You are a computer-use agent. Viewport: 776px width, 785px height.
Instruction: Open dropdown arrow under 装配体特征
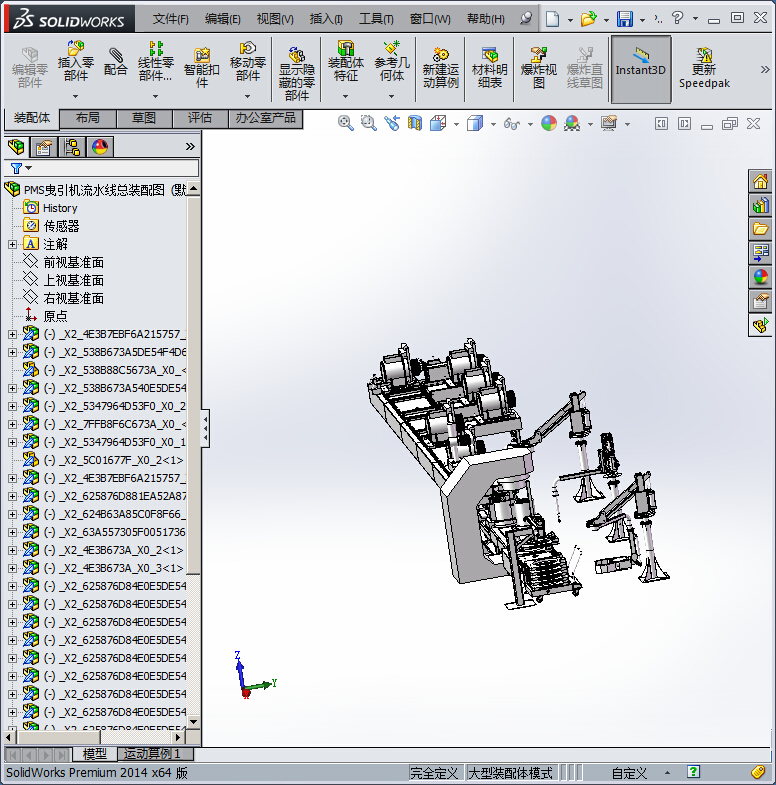(x=345, y=96)
